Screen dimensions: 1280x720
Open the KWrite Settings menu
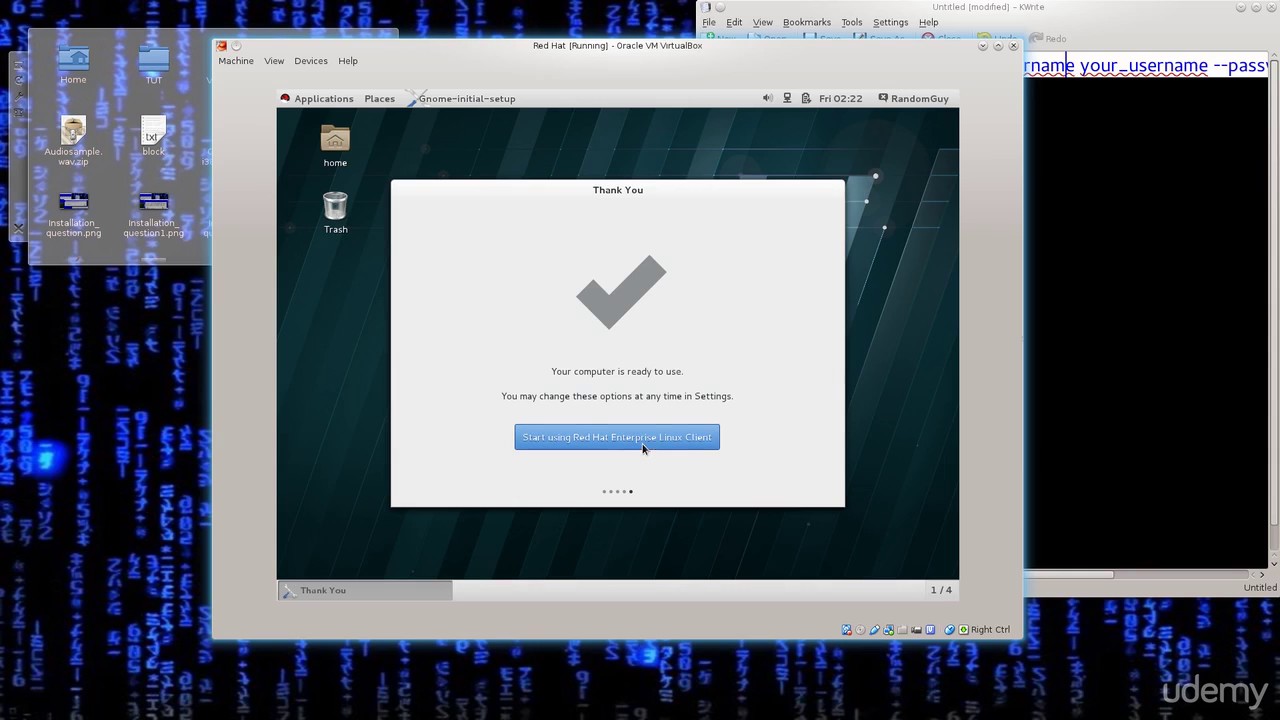(x=890, y=22)
